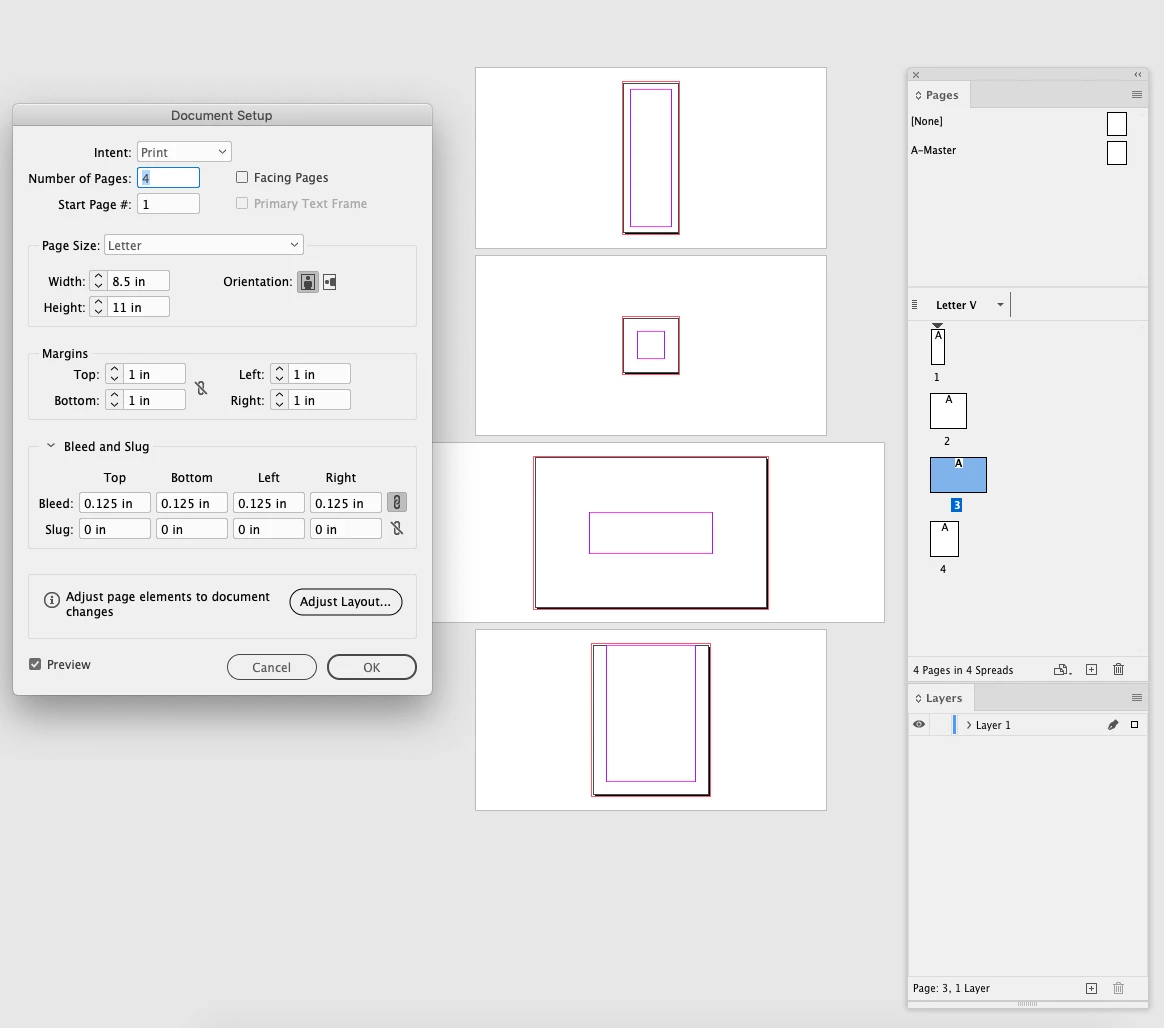Select Layer 1 row in Layers panel
This screenshot has height=1028, width=1164.
pyautogui.click(x=1028, y=725)
